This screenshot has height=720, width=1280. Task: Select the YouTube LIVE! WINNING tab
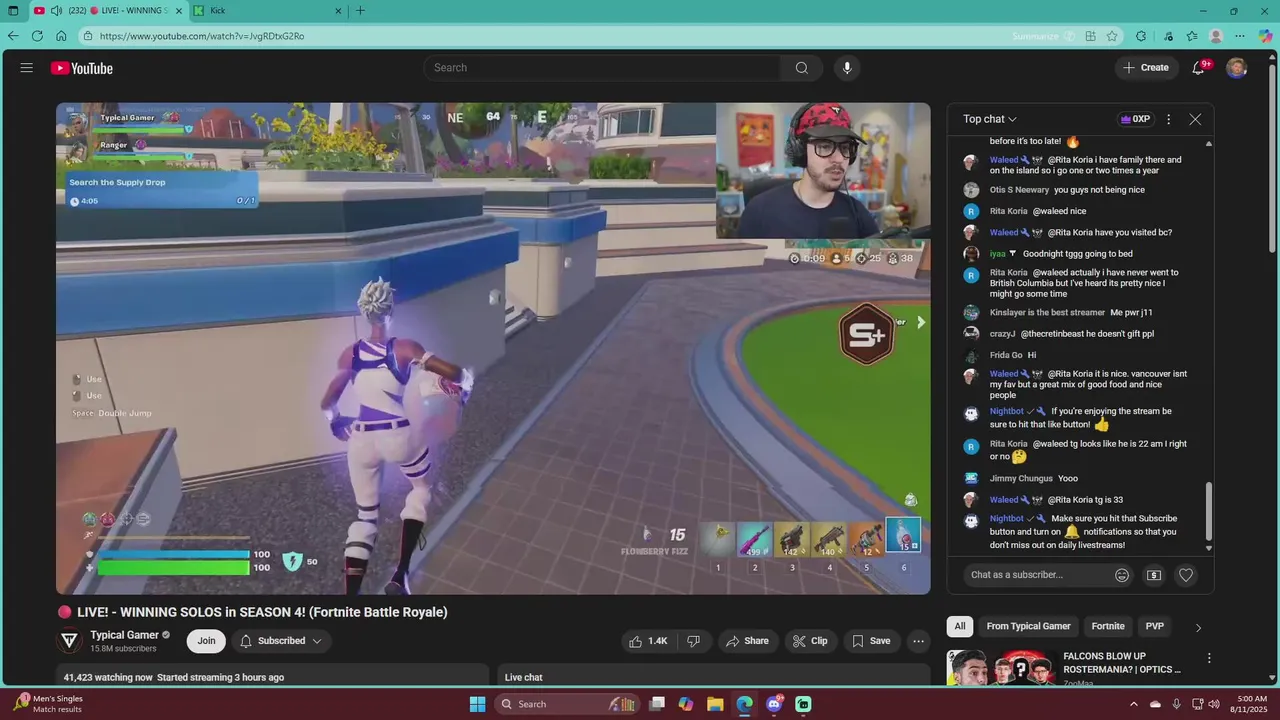pos(110,11)
